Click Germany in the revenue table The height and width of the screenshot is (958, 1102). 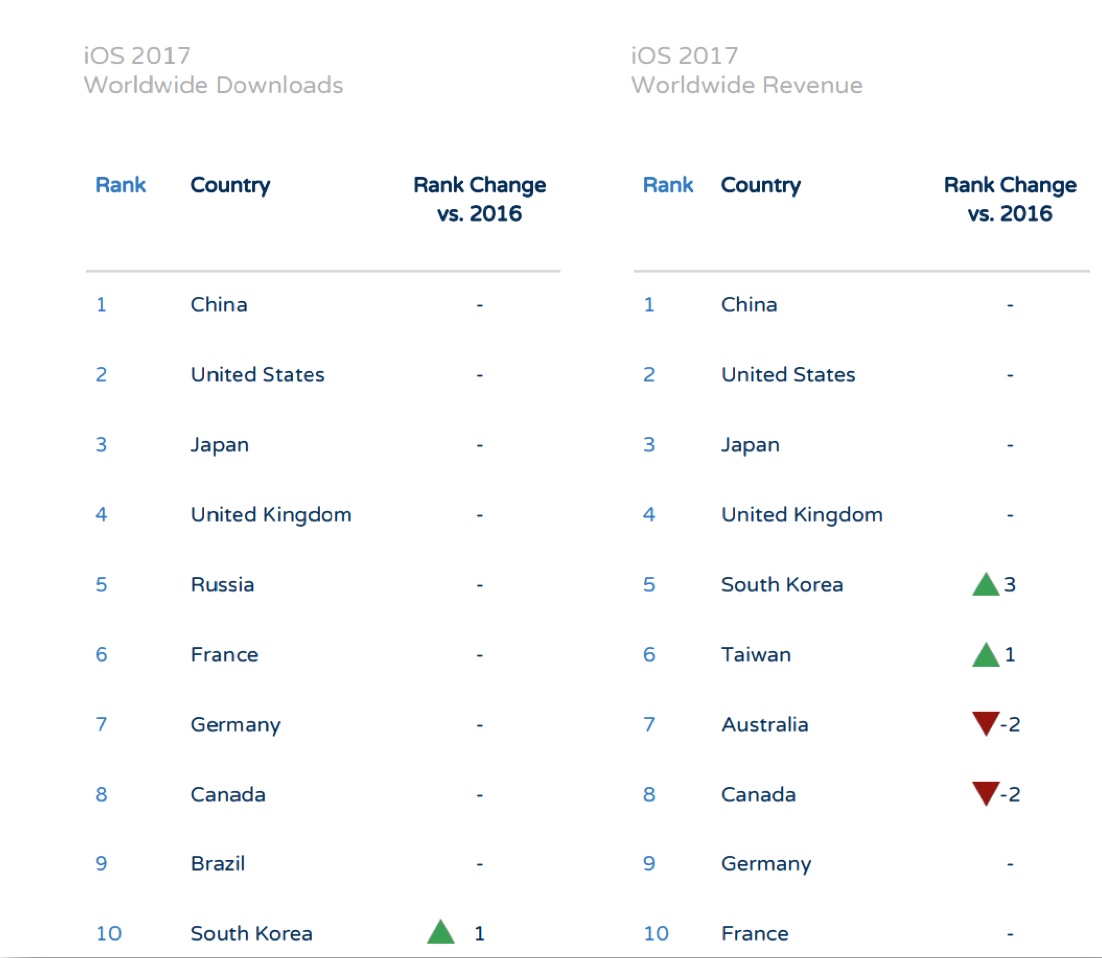click(x=765, y=864)
